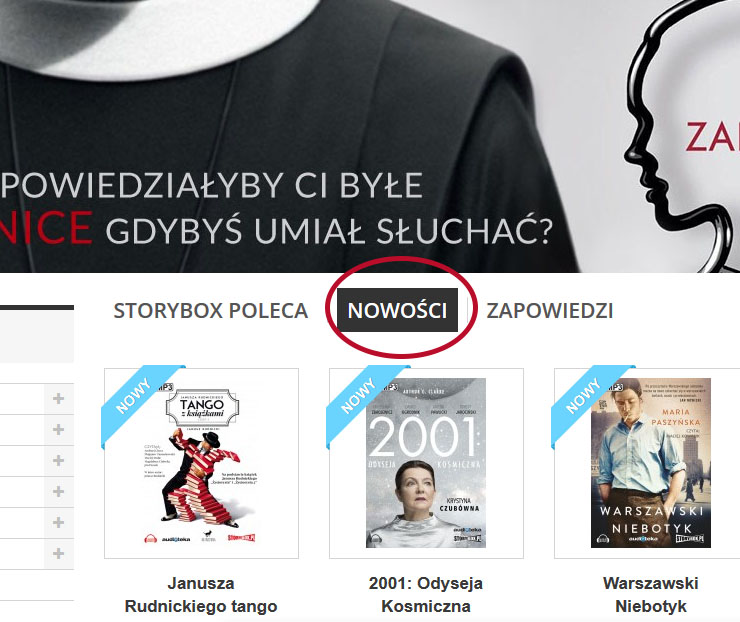Open the ZAPOWIEDZI tab
740x622 pixels.
click(550, 311)
